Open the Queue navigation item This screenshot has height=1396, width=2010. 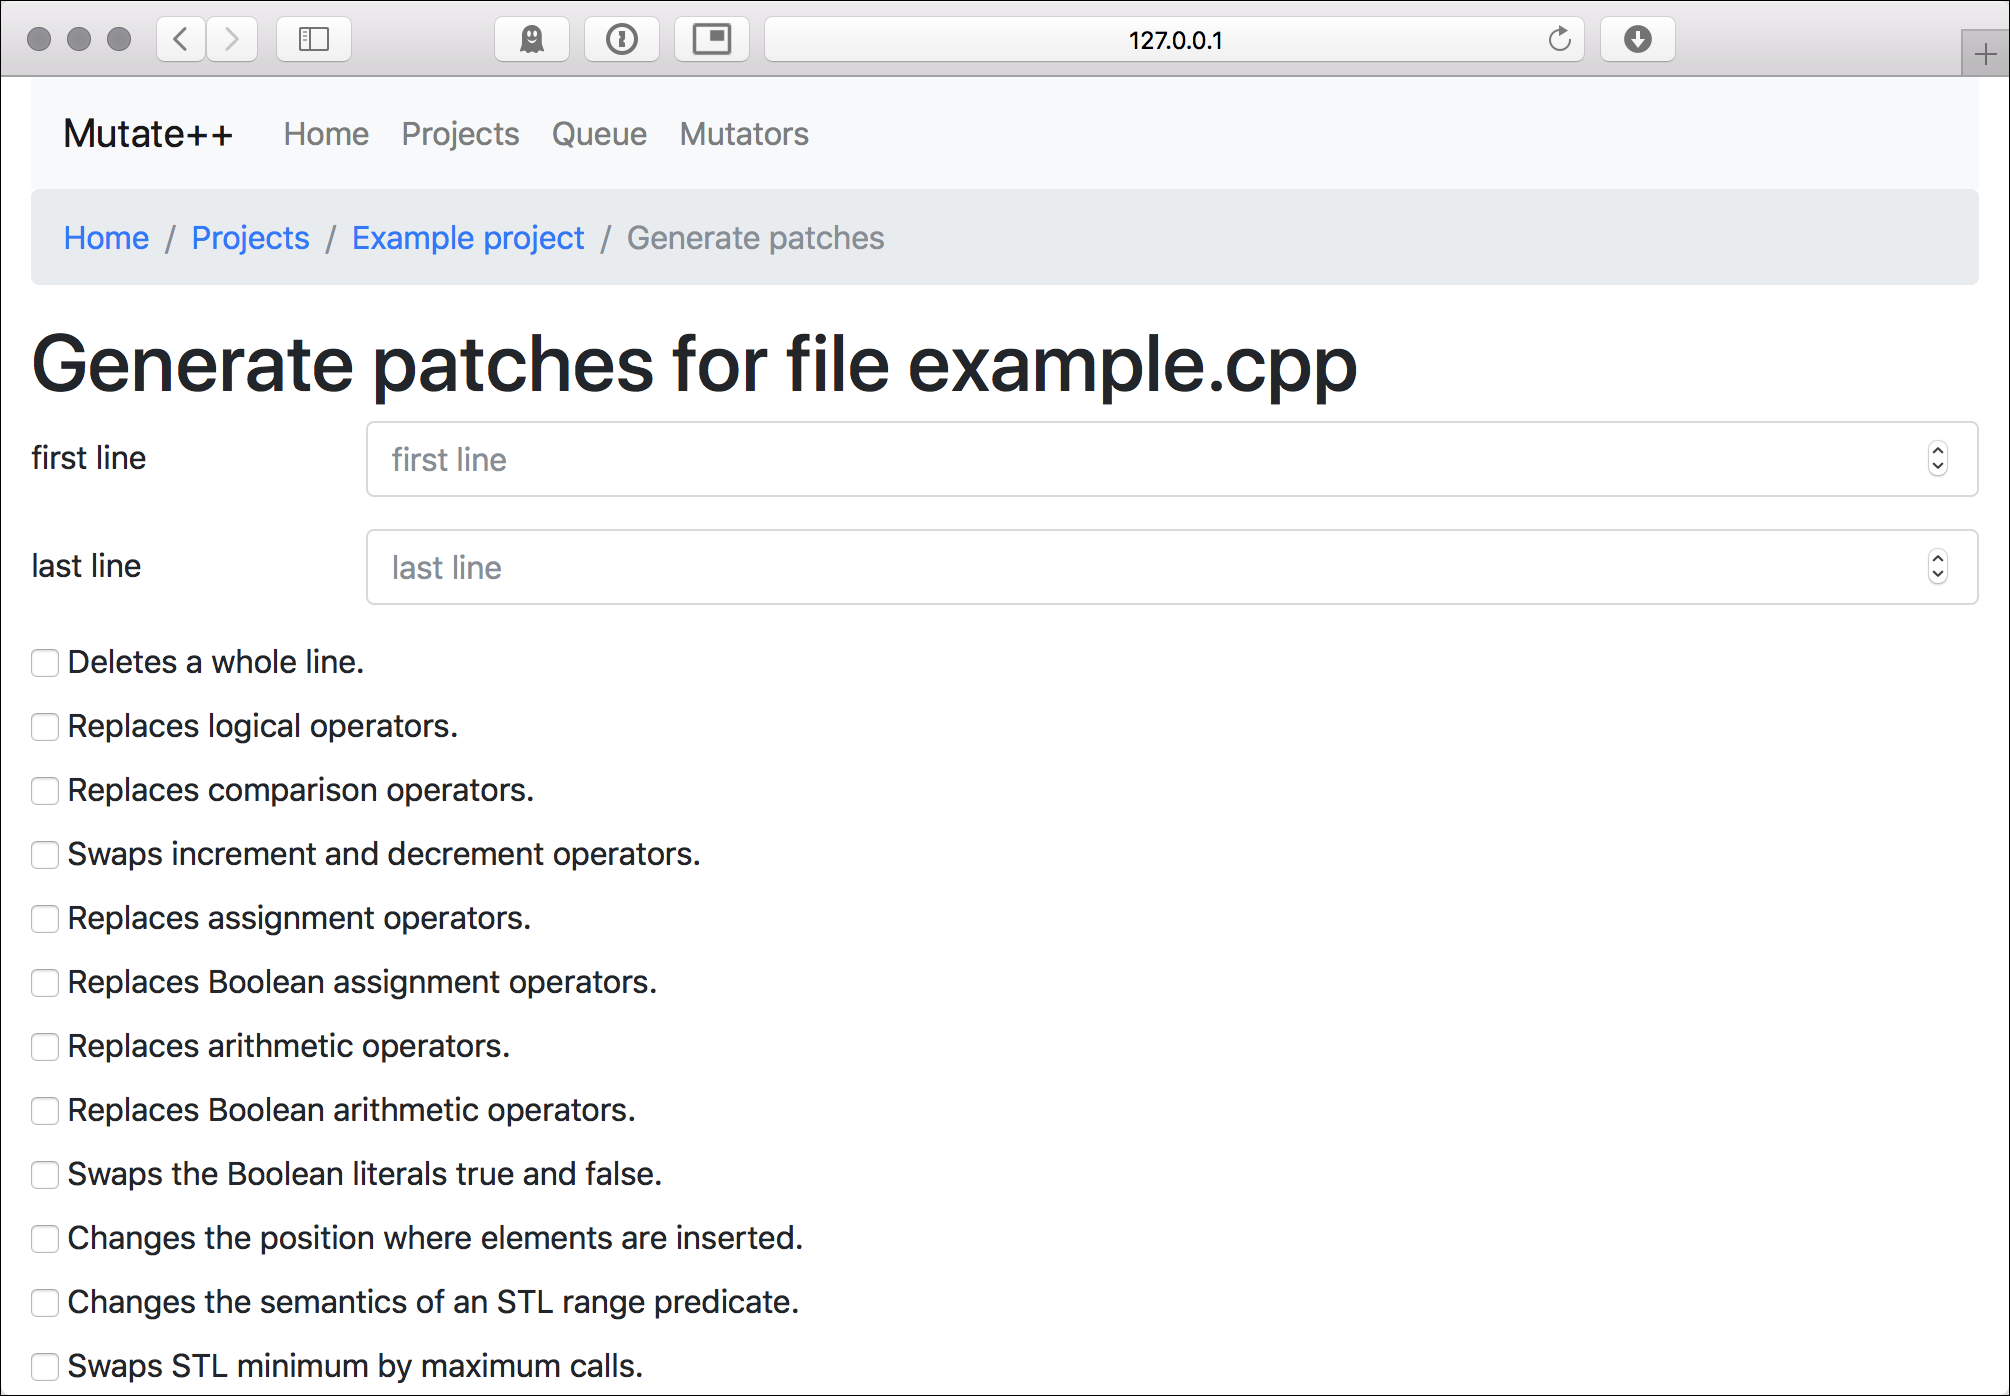(x=599, y=134)
